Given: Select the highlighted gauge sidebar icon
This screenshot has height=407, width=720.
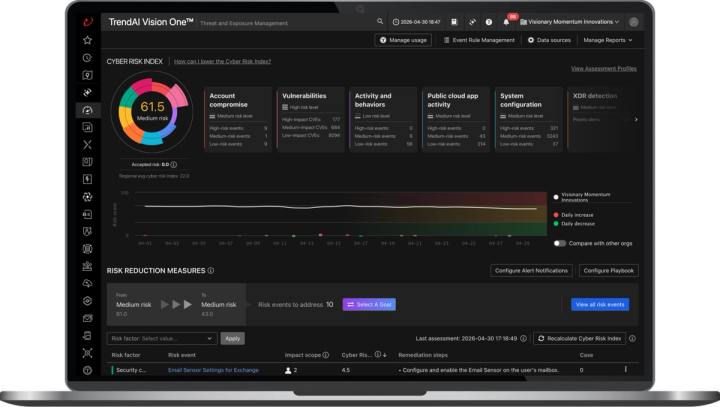Looking at the screenshot, I should pos(87,110).
